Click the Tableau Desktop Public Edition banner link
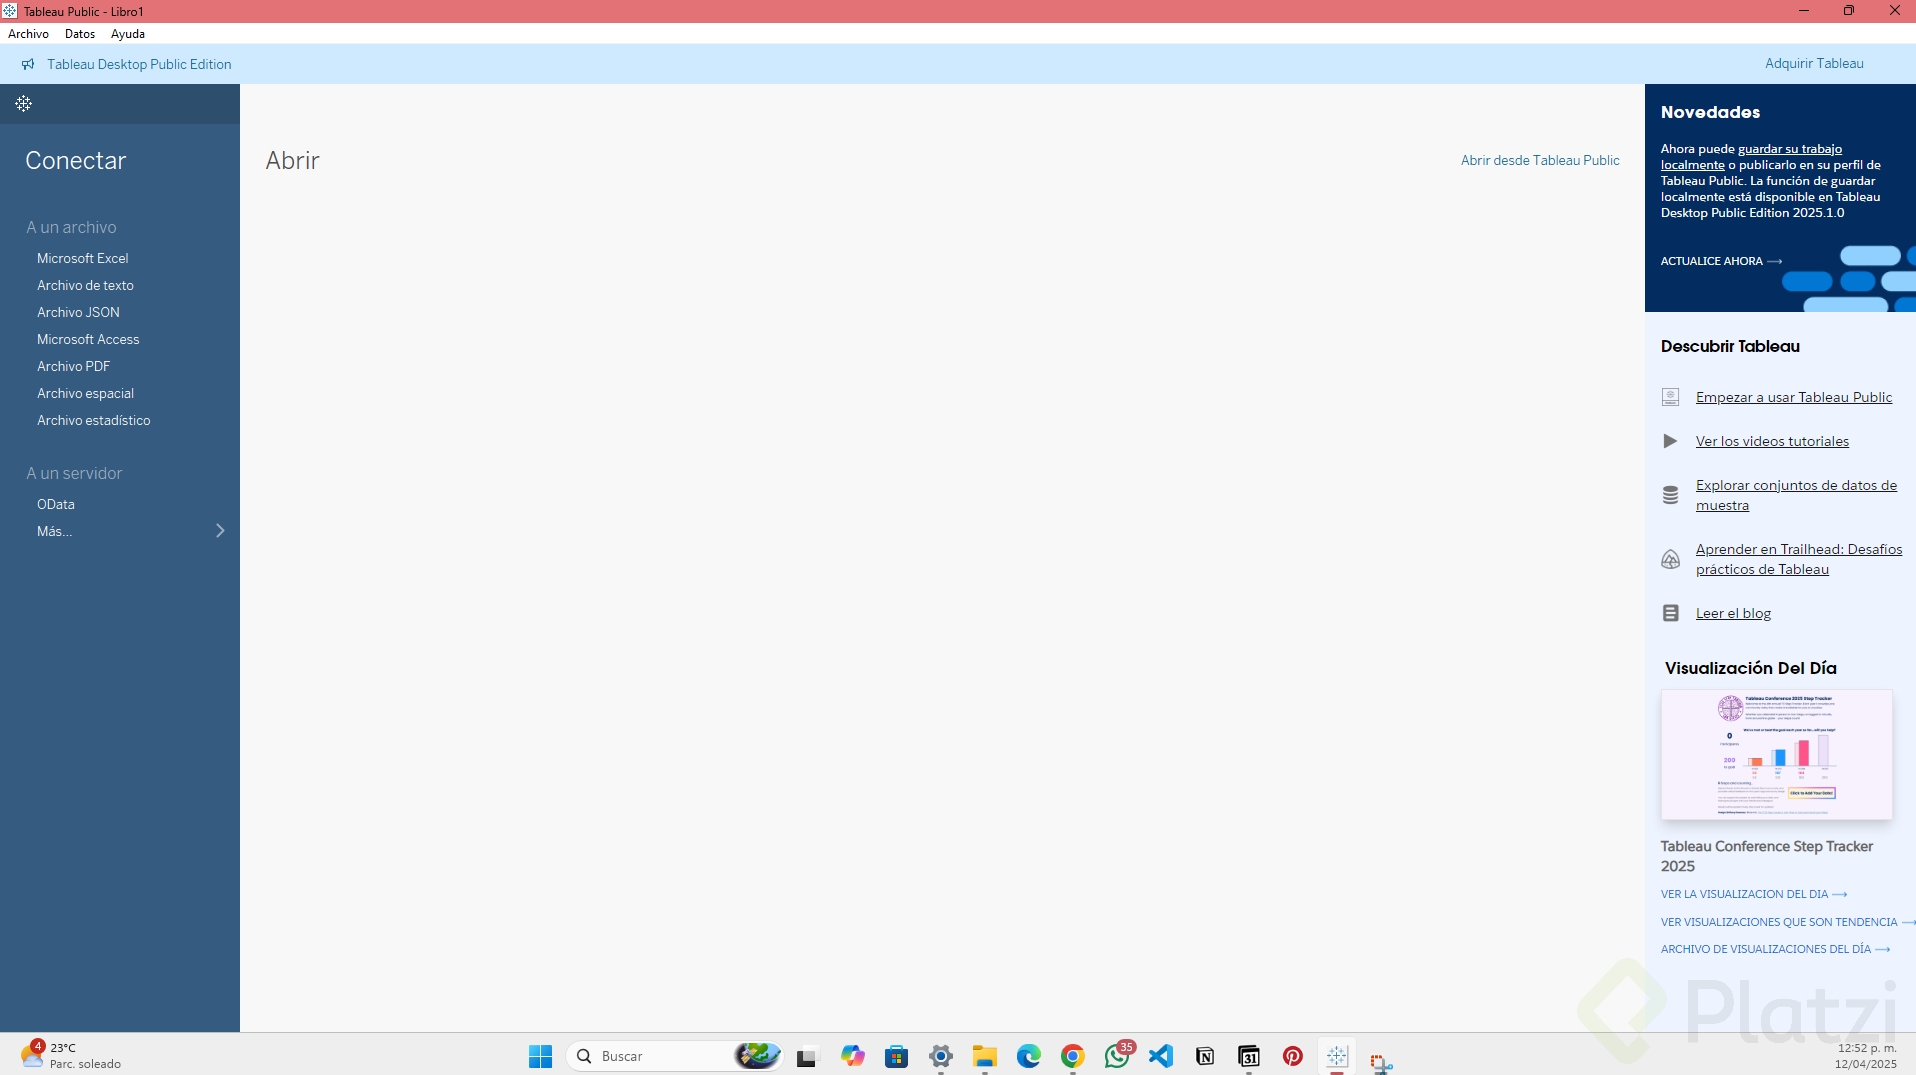This screenshot has height=1075, width=1916. 139,64
